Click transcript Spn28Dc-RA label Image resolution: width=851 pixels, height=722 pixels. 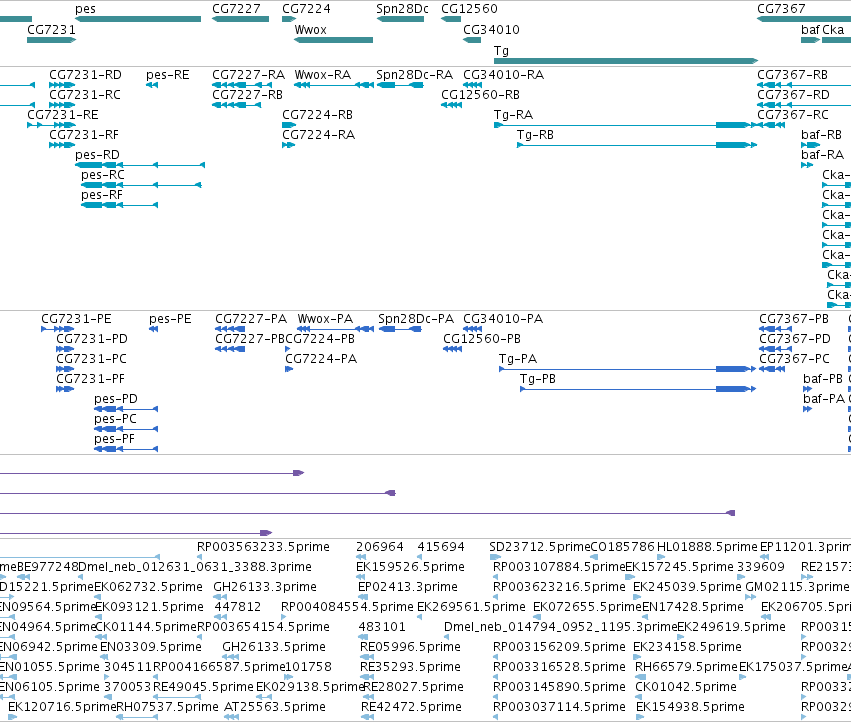click(415, 75)
